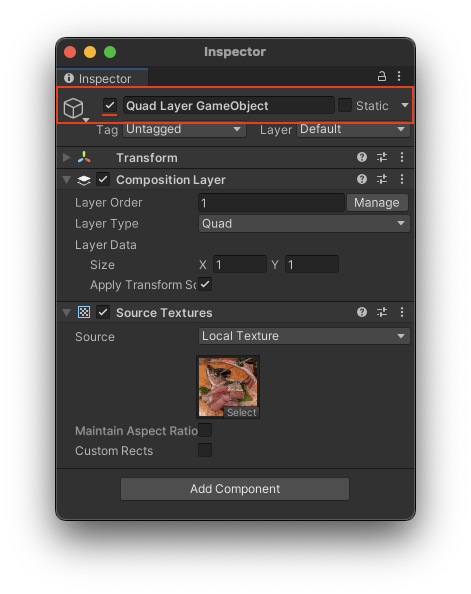This screenshot has height=594, width=471.
Task: Click the Maintain Aspect Ratio label
Action: (136, 431)
